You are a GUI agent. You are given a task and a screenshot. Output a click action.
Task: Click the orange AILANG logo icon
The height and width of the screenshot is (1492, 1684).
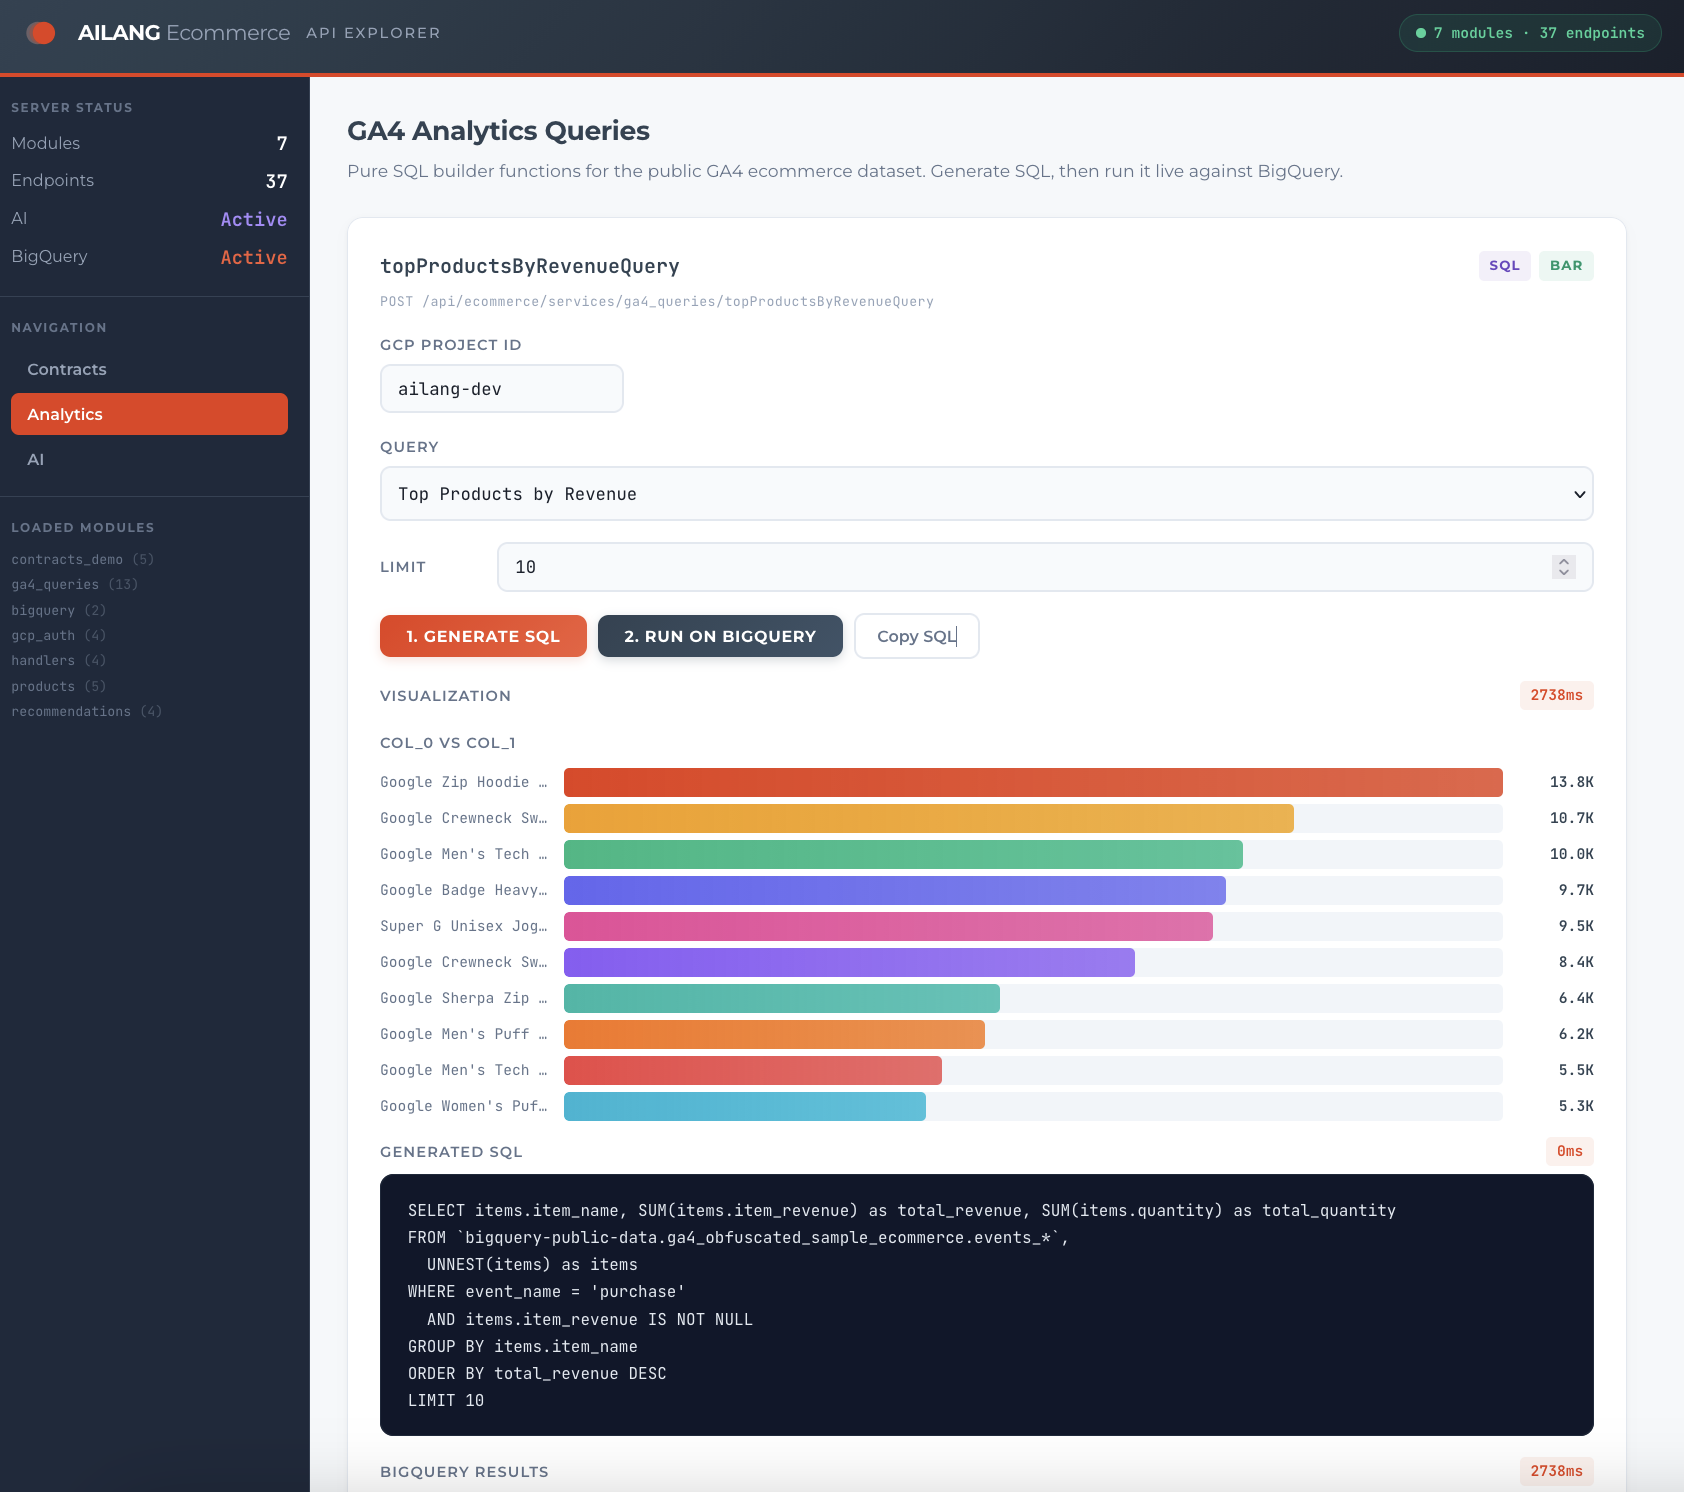tap(41, 32)
